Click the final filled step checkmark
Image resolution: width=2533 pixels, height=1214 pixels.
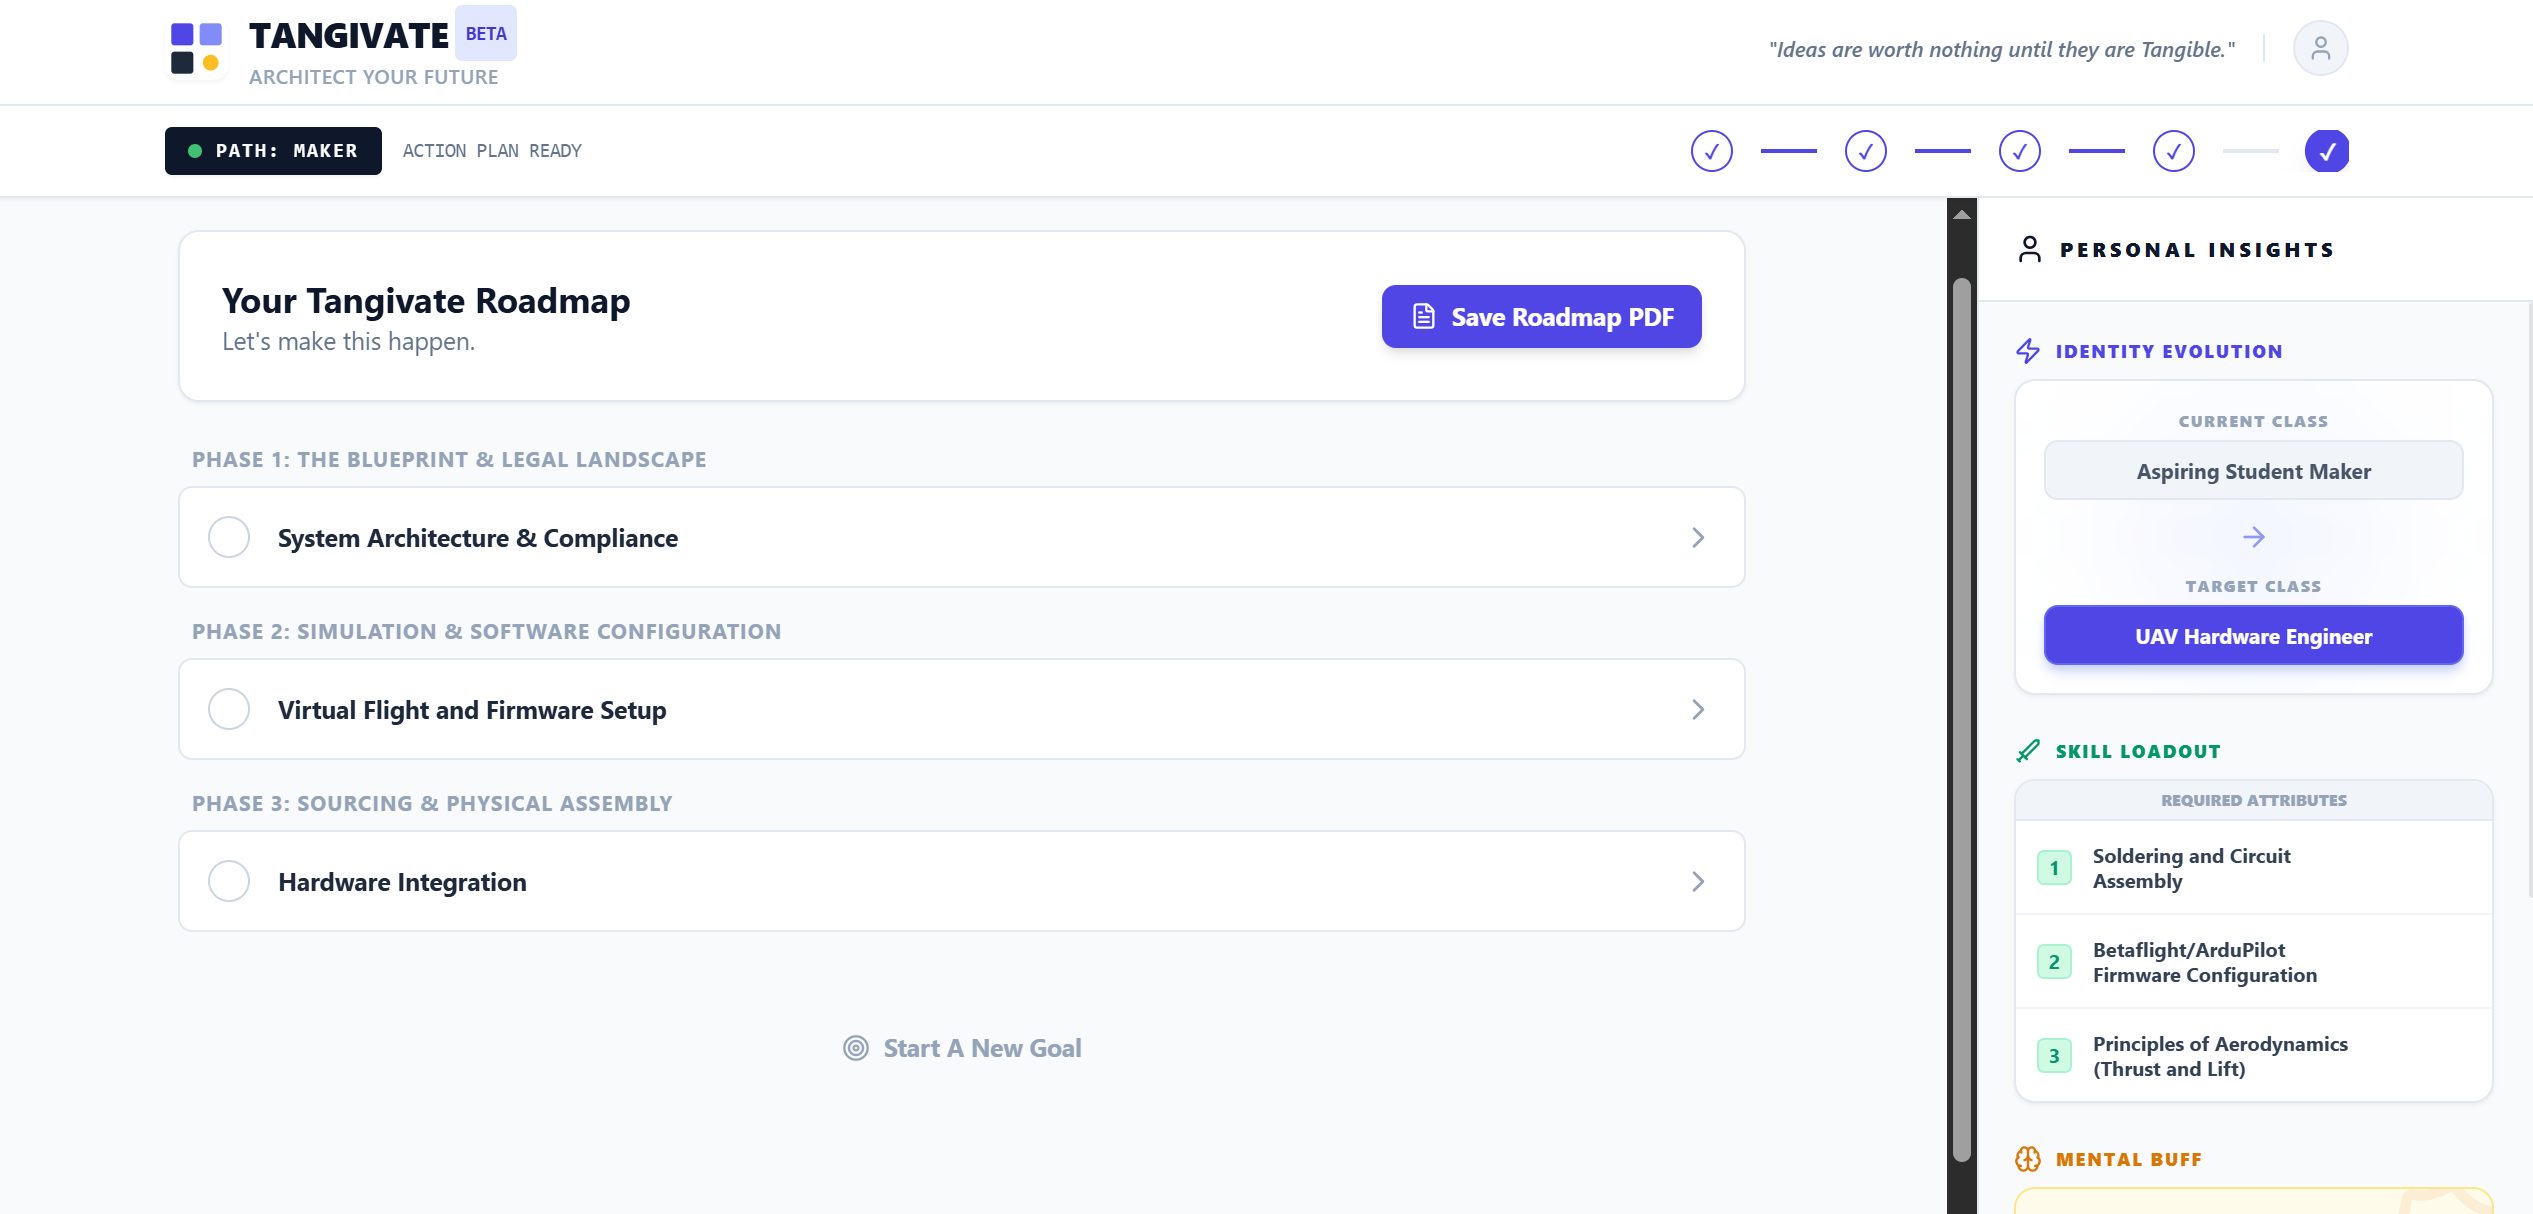pyautogui.click(x=2326, y=151)
